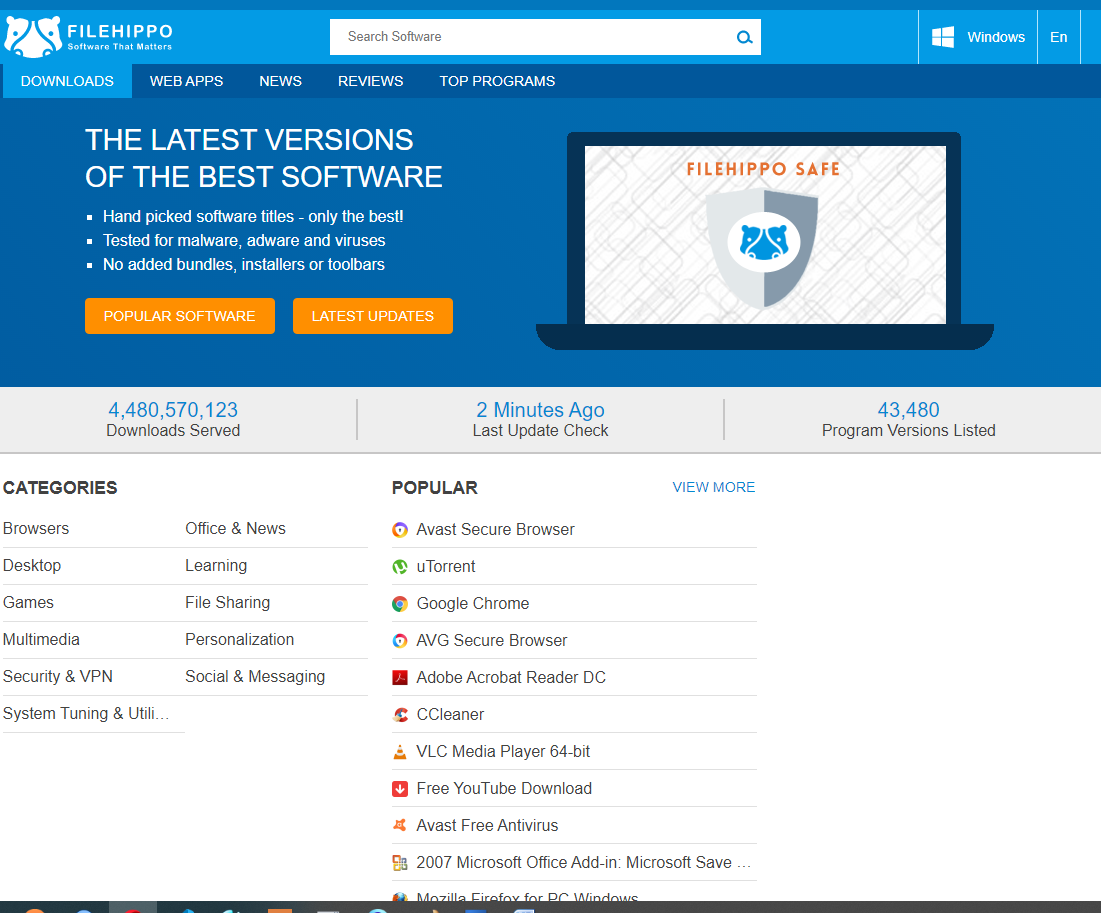Select the Security & VPN category
Image resolution: width=1101 pixels, height=913 pixels.
pyautogui.click(x=58, y=676)
